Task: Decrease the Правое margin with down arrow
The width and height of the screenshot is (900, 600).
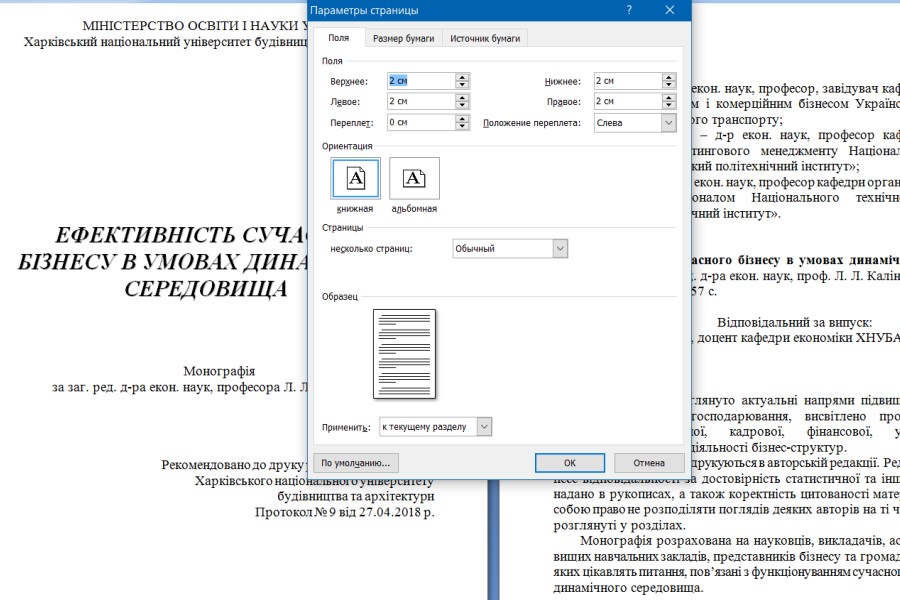Action: 669,106
